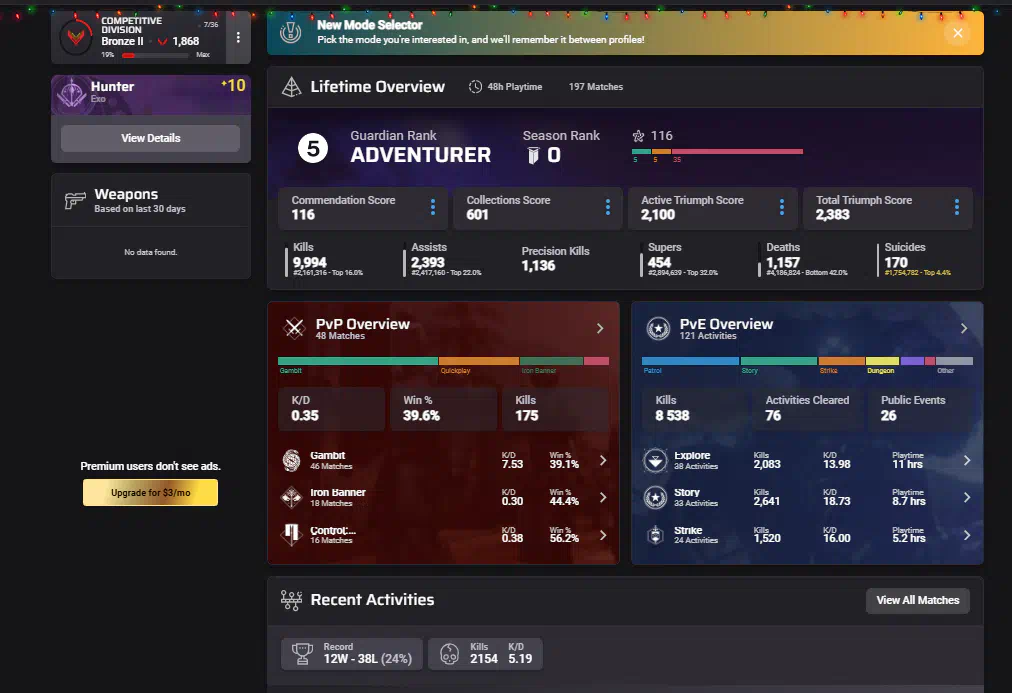Viewport: 1012px width, 693px height.
Task: Open Collections Score three-dot menu
Action: (x=607, y=207)
